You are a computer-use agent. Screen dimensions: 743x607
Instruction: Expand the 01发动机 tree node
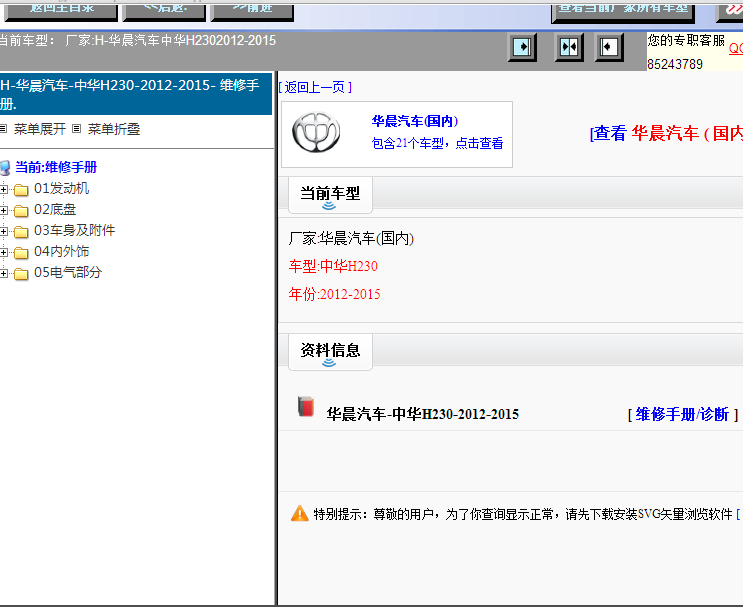pos(3,190)
